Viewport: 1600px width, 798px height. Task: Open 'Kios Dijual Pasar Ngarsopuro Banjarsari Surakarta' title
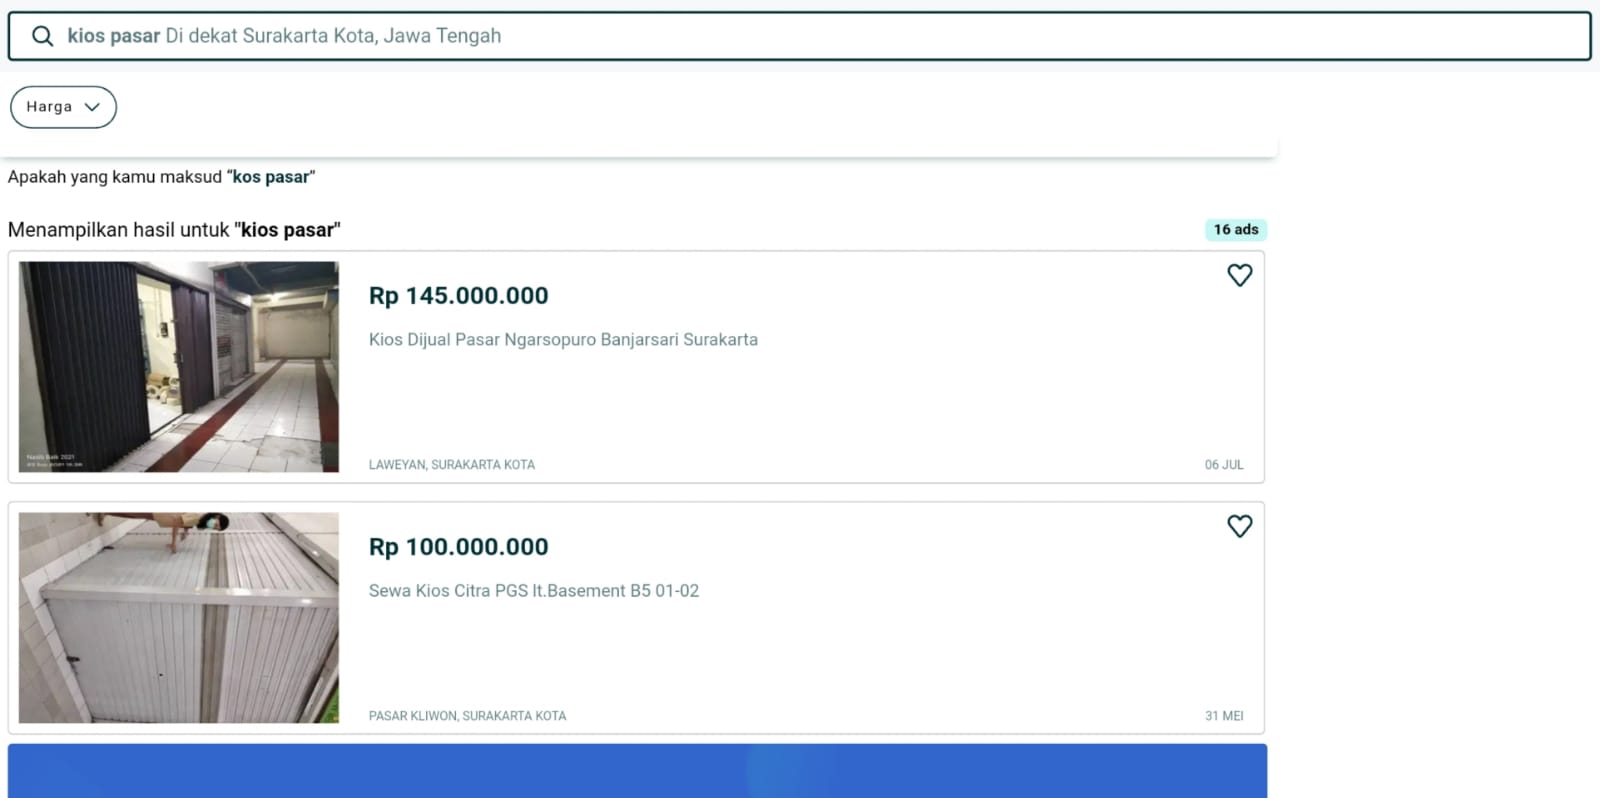pyautogui.click(x=563, y=340)
